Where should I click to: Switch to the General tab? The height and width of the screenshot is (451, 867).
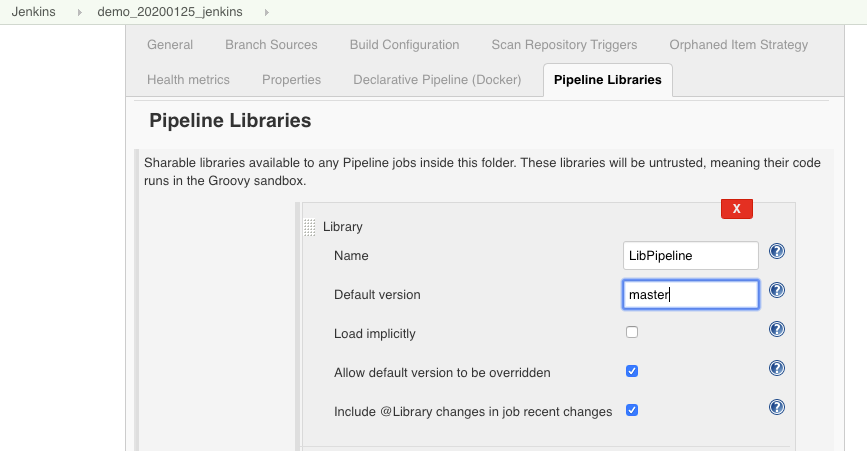[170, 45]
